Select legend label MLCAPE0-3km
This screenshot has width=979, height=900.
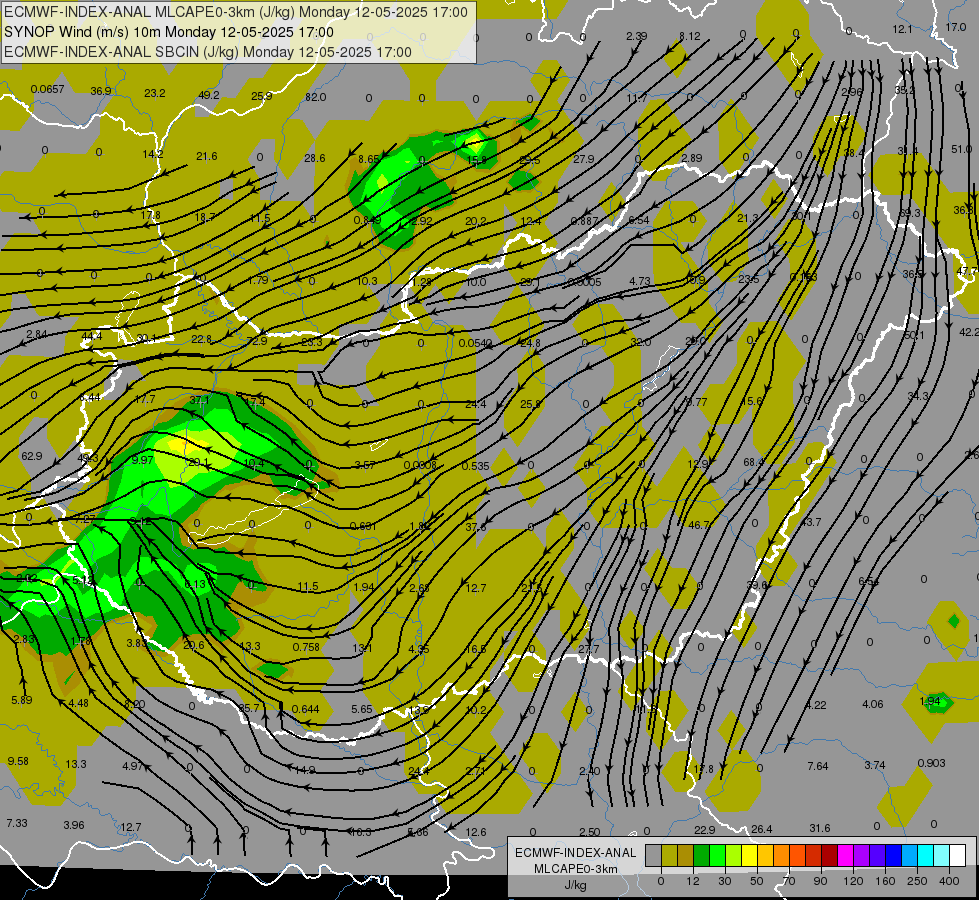[x=576, y=869]
